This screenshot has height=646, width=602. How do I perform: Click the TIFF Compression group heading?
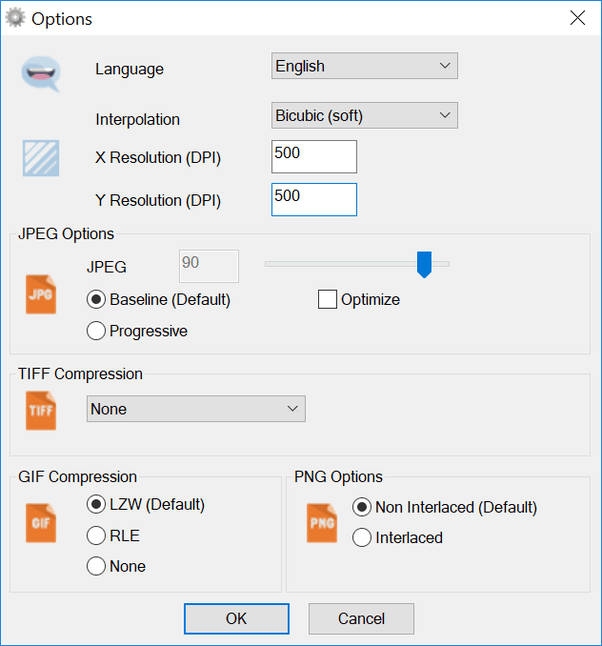click(x=80, y=374)
